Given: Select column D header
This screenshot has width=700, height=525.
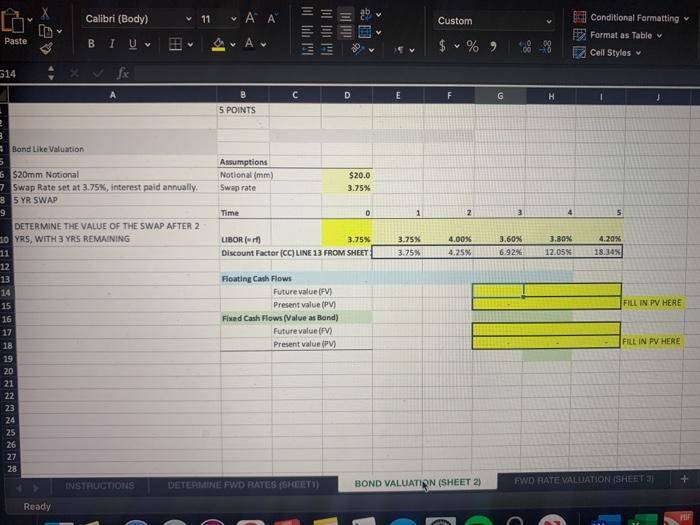Looking at the screenshot, I should [347, 95].
